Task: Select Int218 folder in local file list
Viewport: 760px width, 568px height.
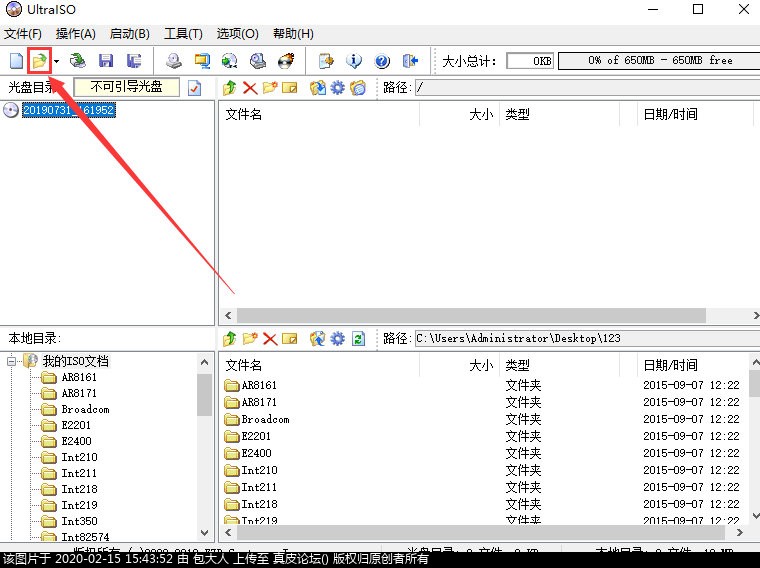Action: [259, 504]
